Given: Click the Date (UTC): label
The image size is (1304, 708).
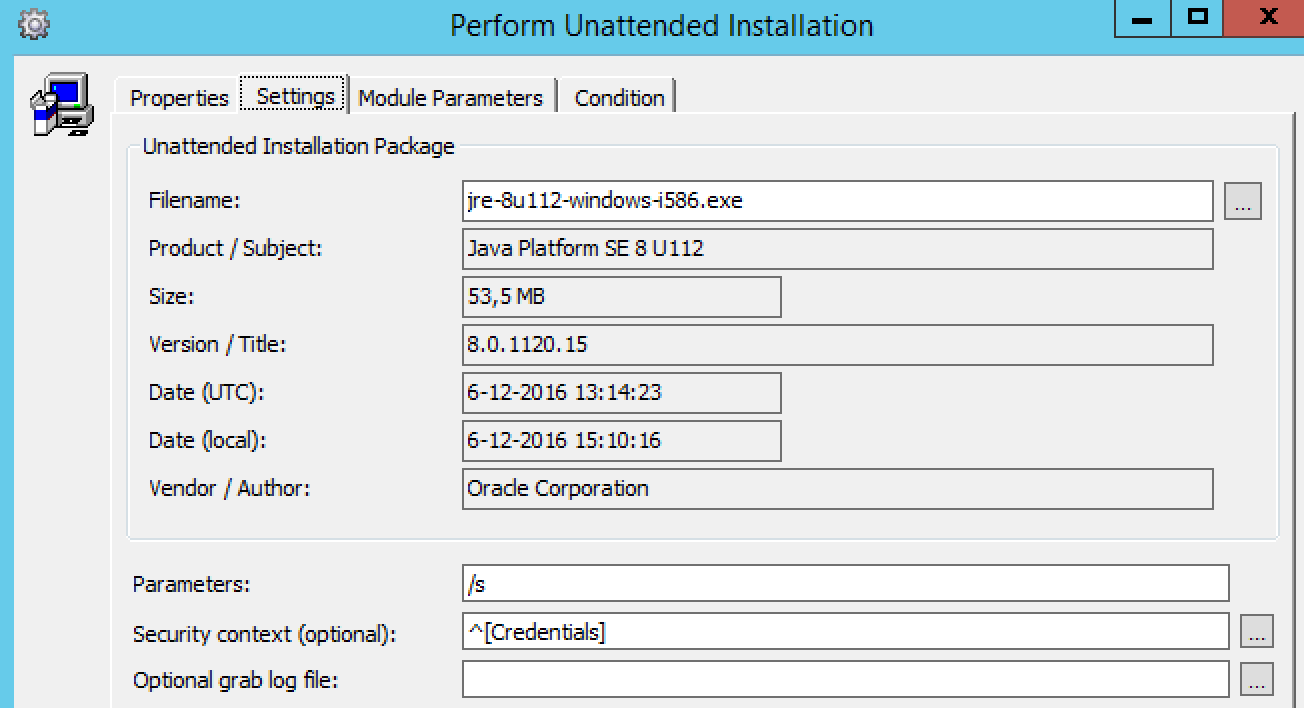Looking at the screenshot, I should tap(206, 393).
